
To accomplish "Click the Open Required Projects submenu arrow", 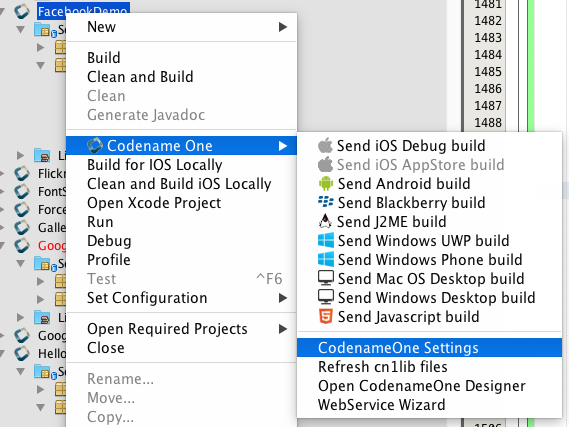I will tap(283, 329).
